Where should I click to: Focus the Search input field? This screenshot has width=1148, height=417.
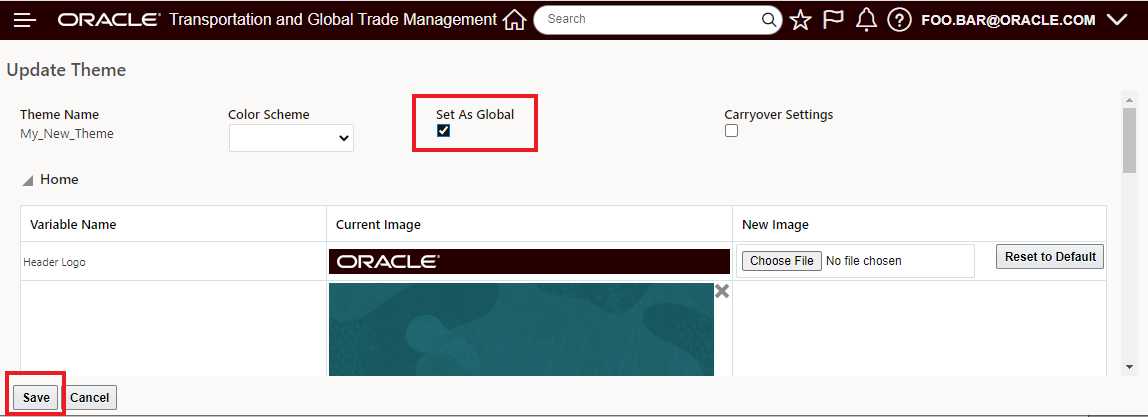pos(652,20)
